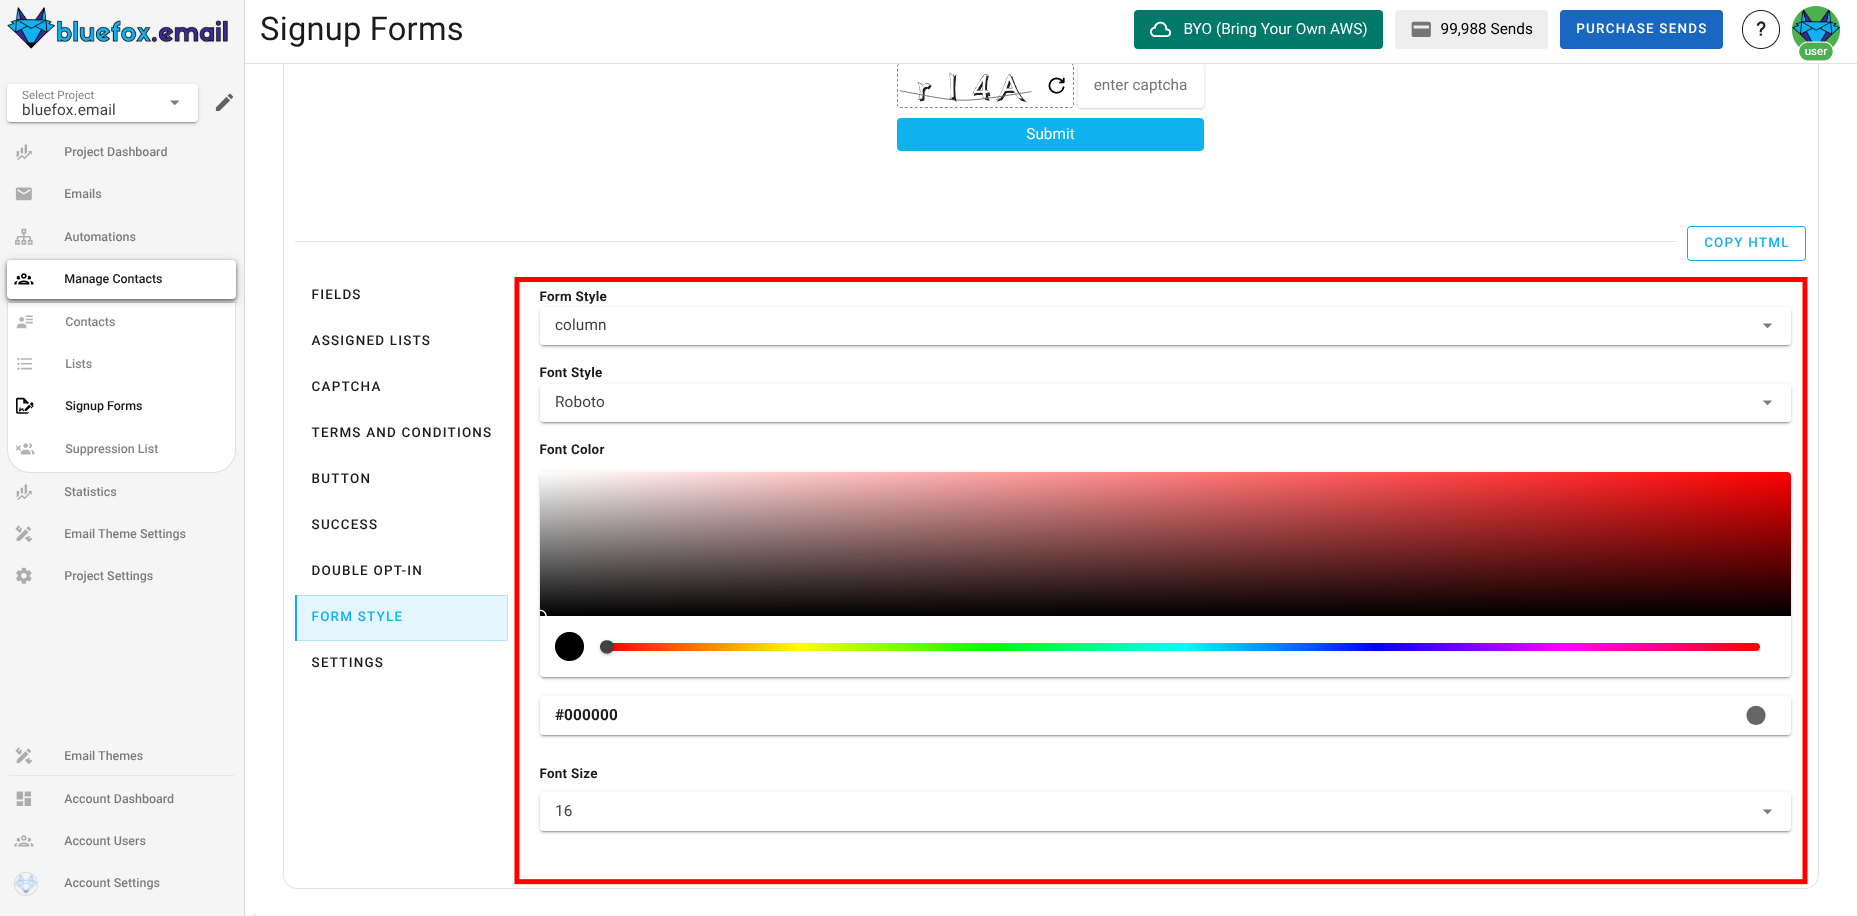
Task: Select the black color swatch circle
Action: click(x=569, y=646)
